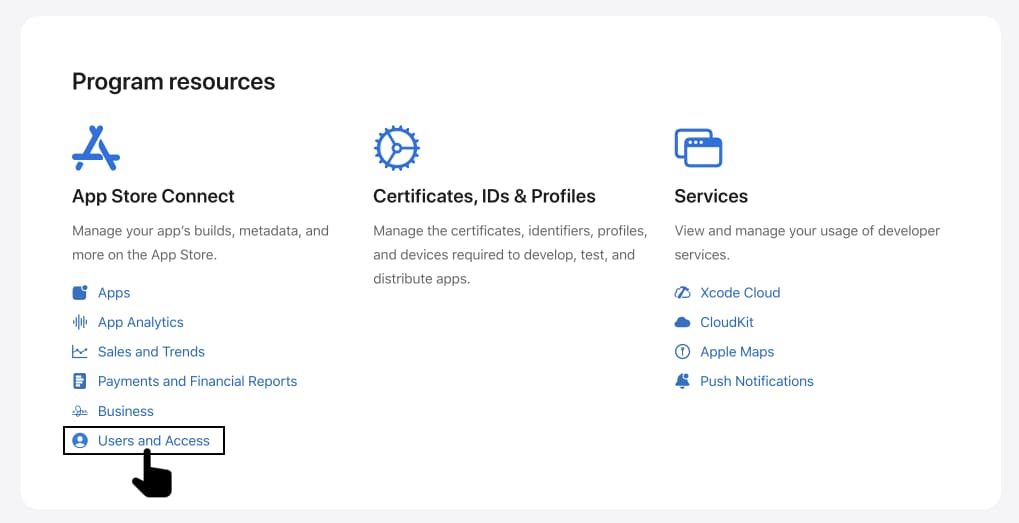Click the cloud icon beside CloudKit

pyautogui.click(x=682, y=322)
